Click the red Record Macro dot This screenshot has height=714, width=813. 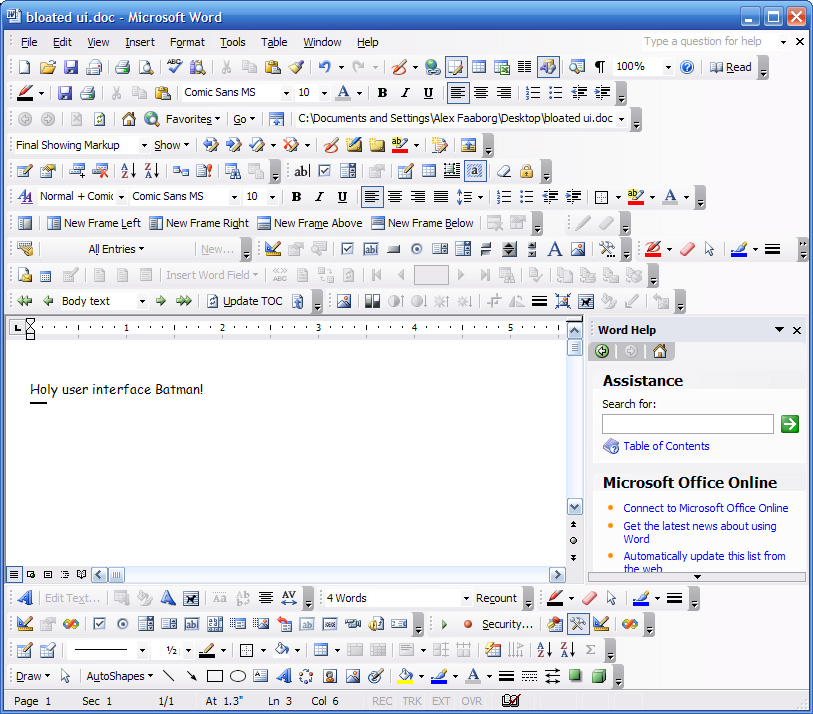[467, 624]
